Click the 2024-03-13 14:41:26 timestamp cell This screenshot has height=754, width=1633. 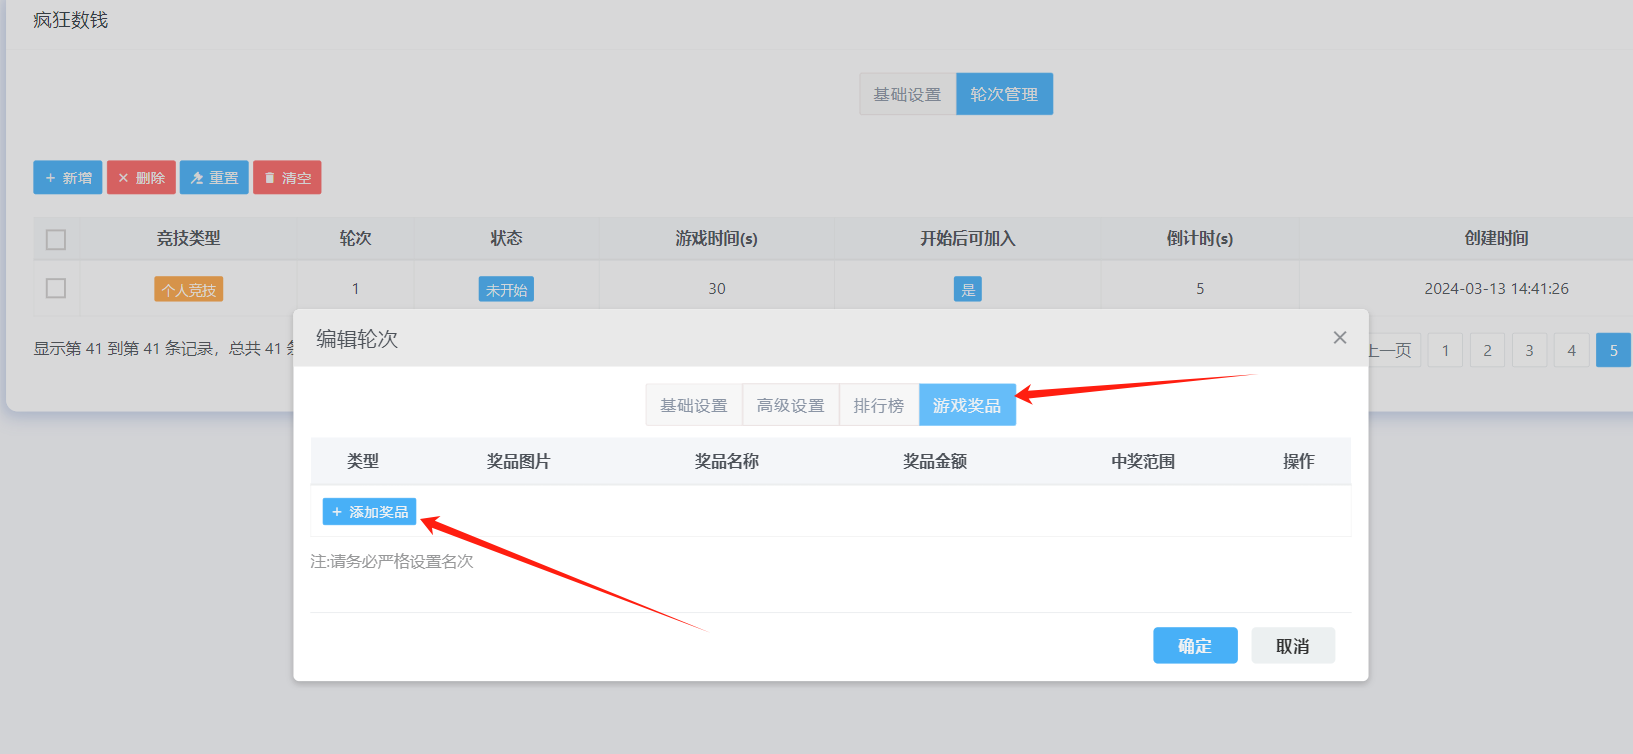pos(1496,288)
